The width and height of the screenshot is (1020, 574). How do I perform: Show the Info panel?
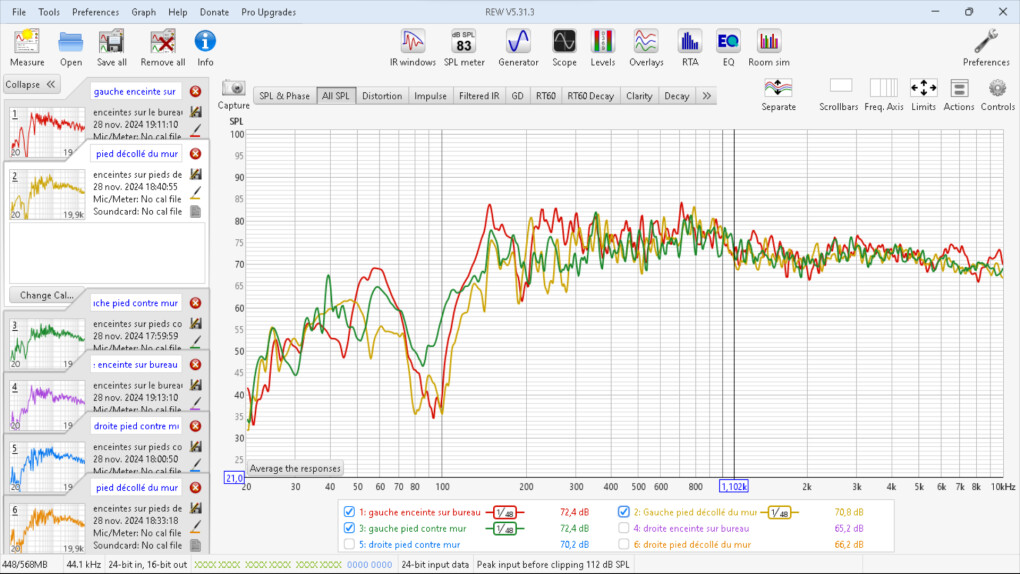tap(205, 48)
